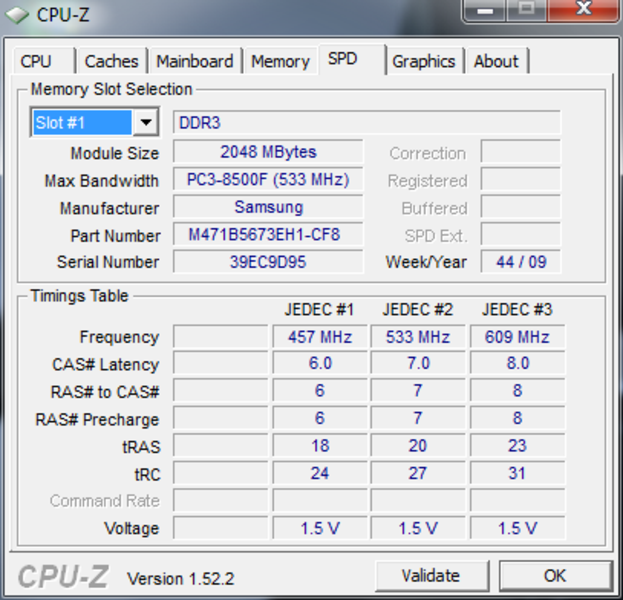Viewport: 623px width, 600px height.
Task: Click the JEDEC #2 frequency 533 MHz cell
Action: pyautogui.click(x=418, y=337)
